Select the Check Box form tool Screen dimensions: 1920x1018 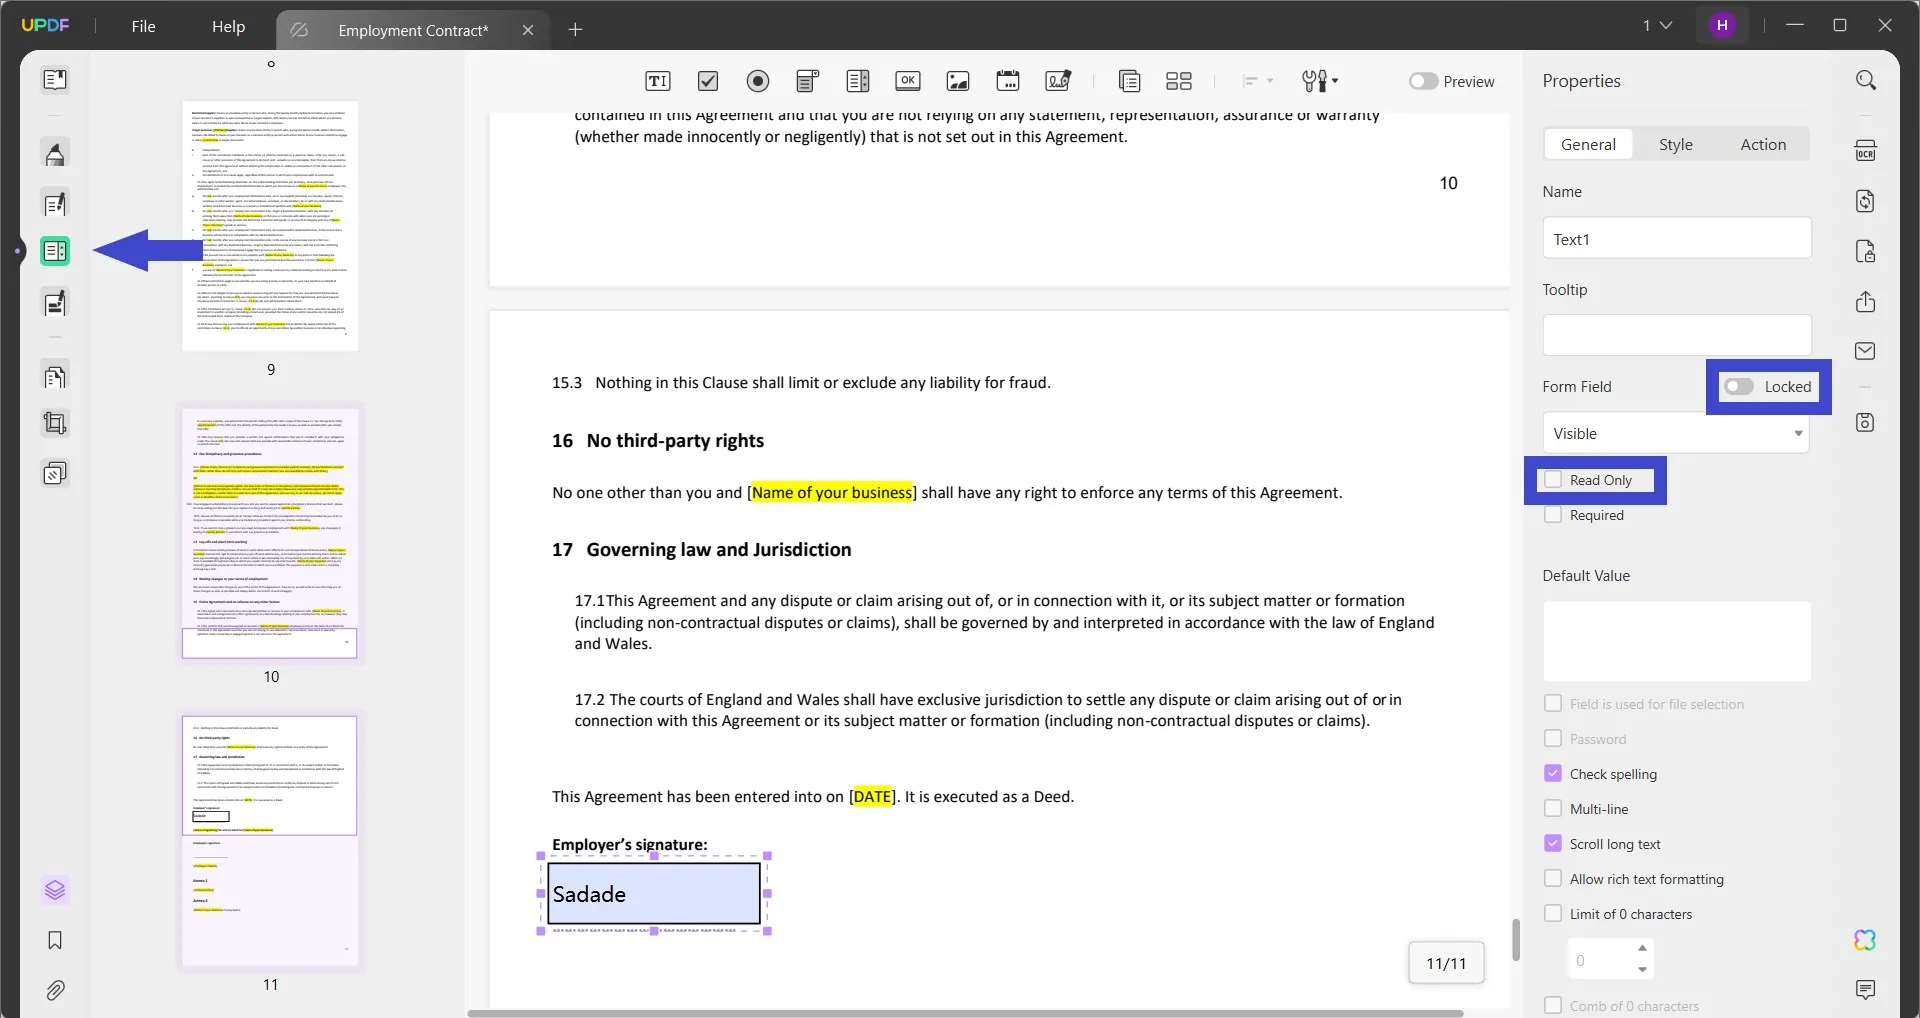[x=708, y=81]
